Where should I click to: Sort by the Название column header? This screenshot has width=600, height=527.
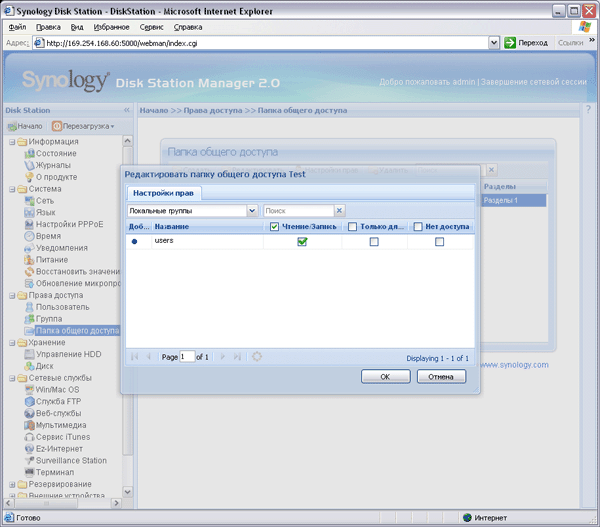tap(207, 227)
